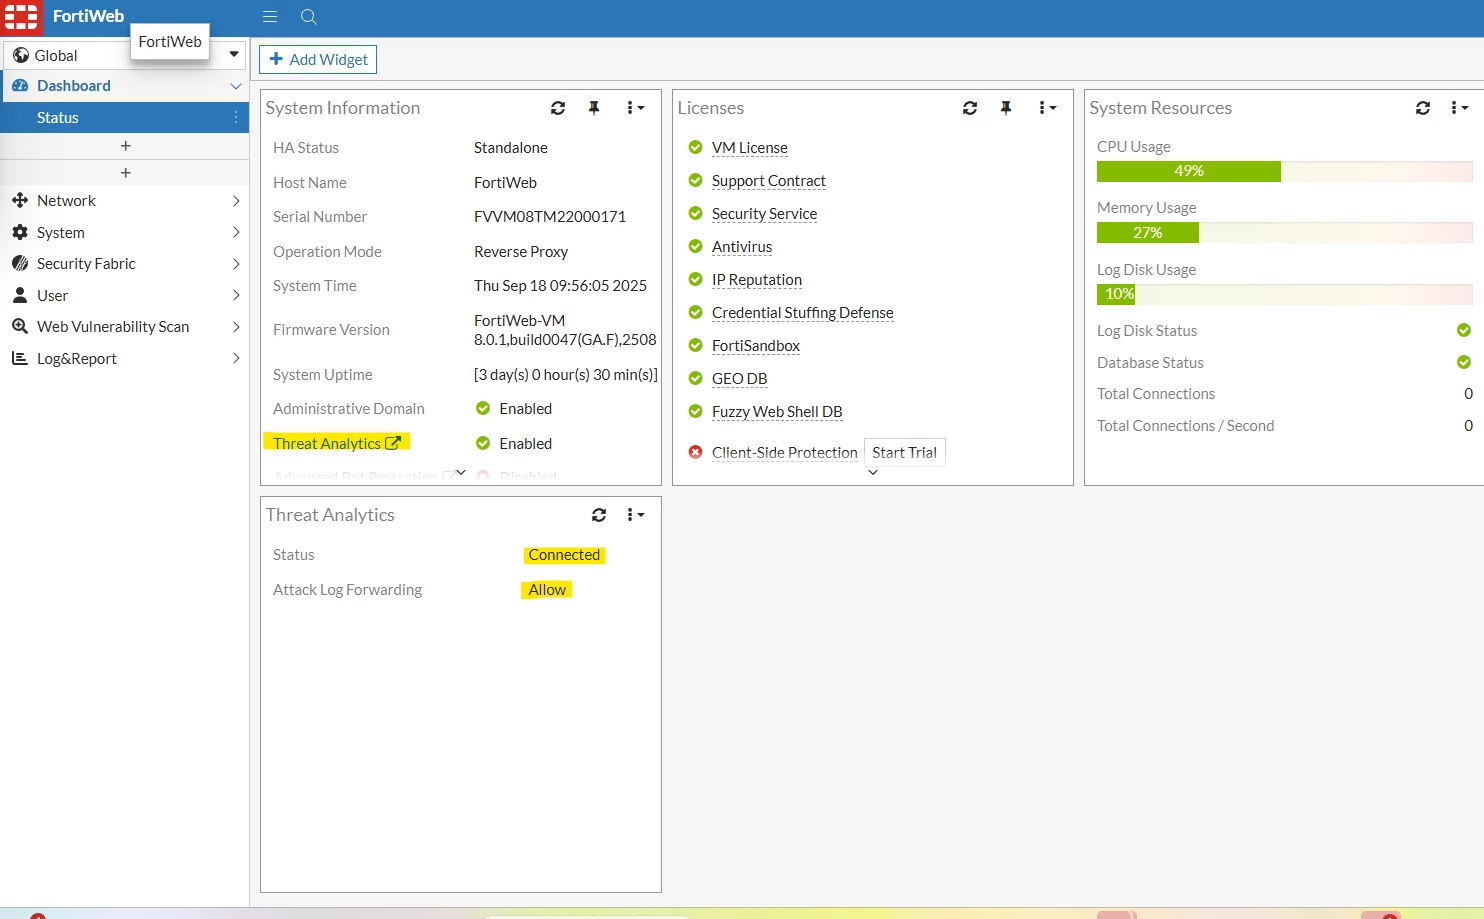1484x919 pixels.
Task: Click the serial number FVVM08TM22000171
Action: pyautogui.click(x=550, y=217)
